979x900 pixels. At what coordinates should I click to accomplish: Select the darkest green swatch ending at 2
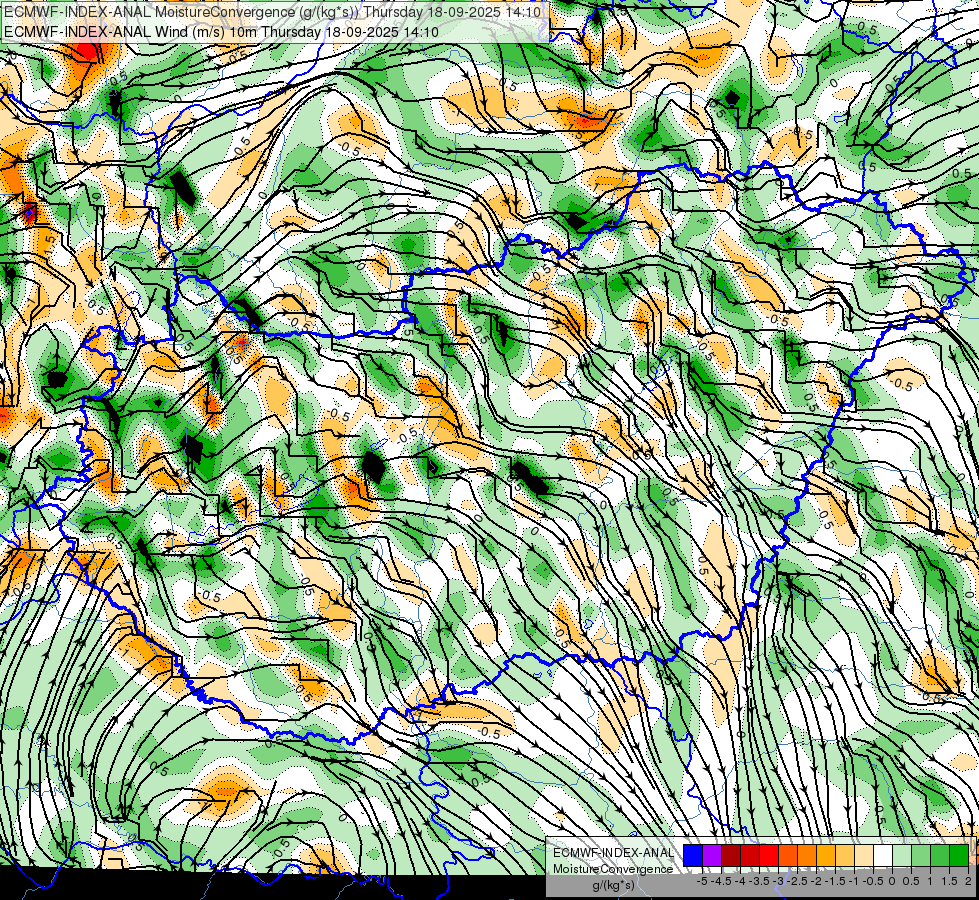tap(959, 855)
